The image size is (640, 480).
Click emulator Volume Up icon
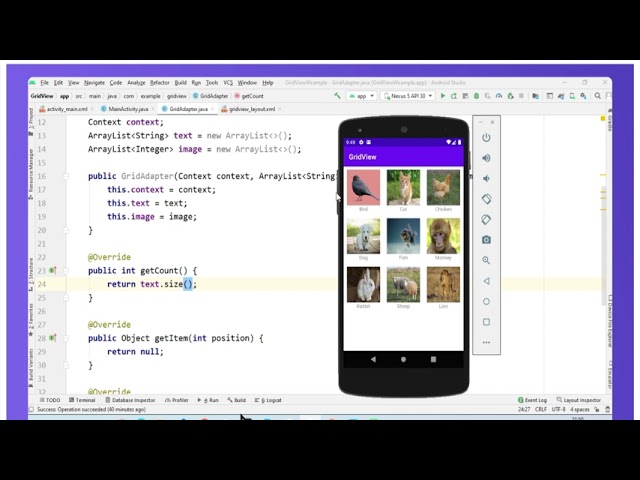click(x=486, y=158)
